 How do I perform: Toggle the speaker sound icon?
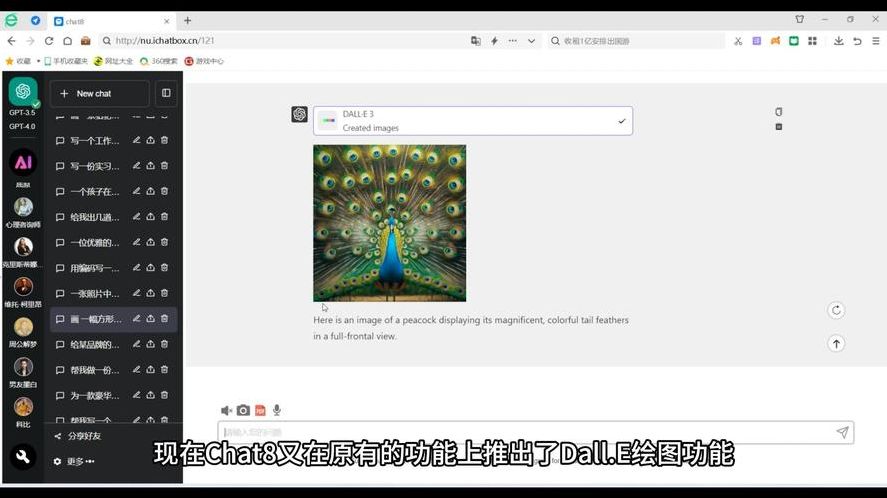pos(226,410)
